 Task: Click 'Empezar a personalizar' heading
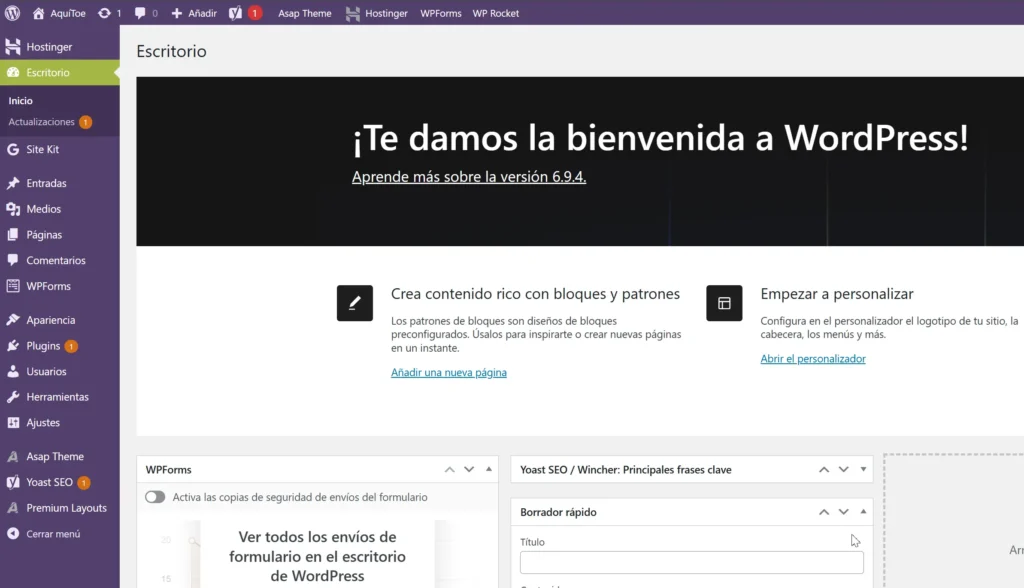coord(837,294)
